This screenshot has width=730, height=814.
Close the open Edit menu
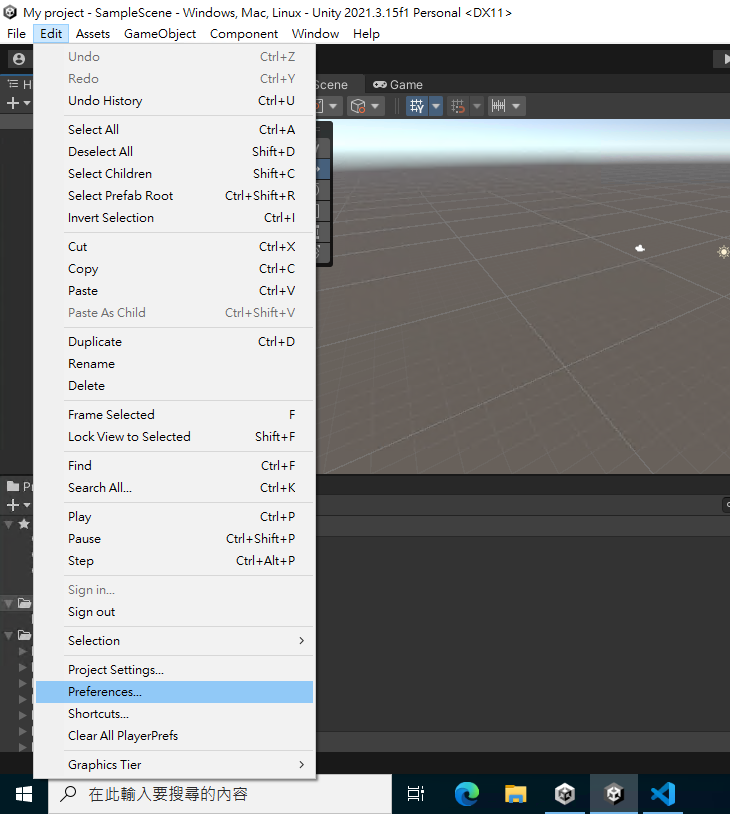pos(51,34)
